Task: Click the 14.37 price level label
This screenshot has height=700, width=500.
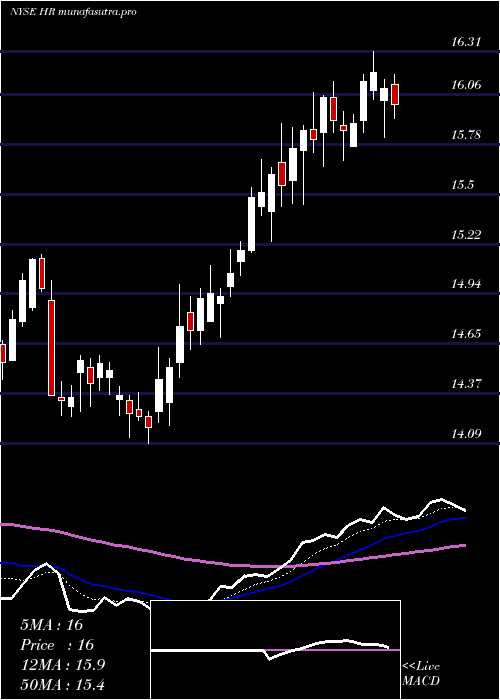Action: (466, 384)
